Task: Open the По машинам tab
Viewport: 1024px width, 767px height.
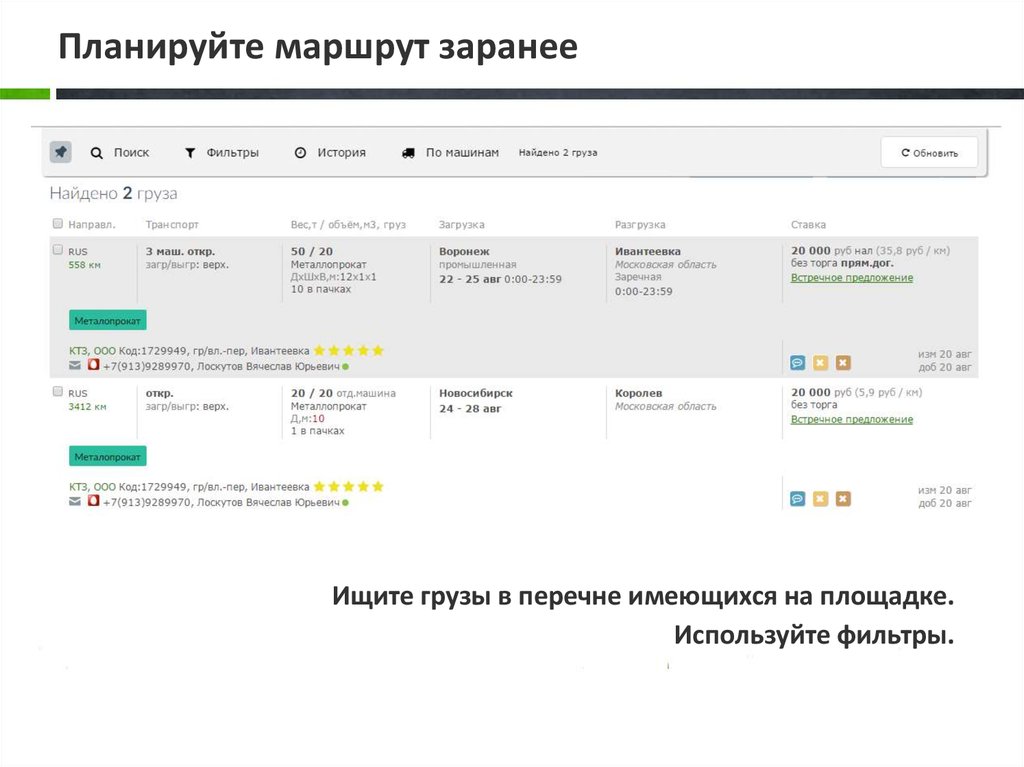Action: 461,152
